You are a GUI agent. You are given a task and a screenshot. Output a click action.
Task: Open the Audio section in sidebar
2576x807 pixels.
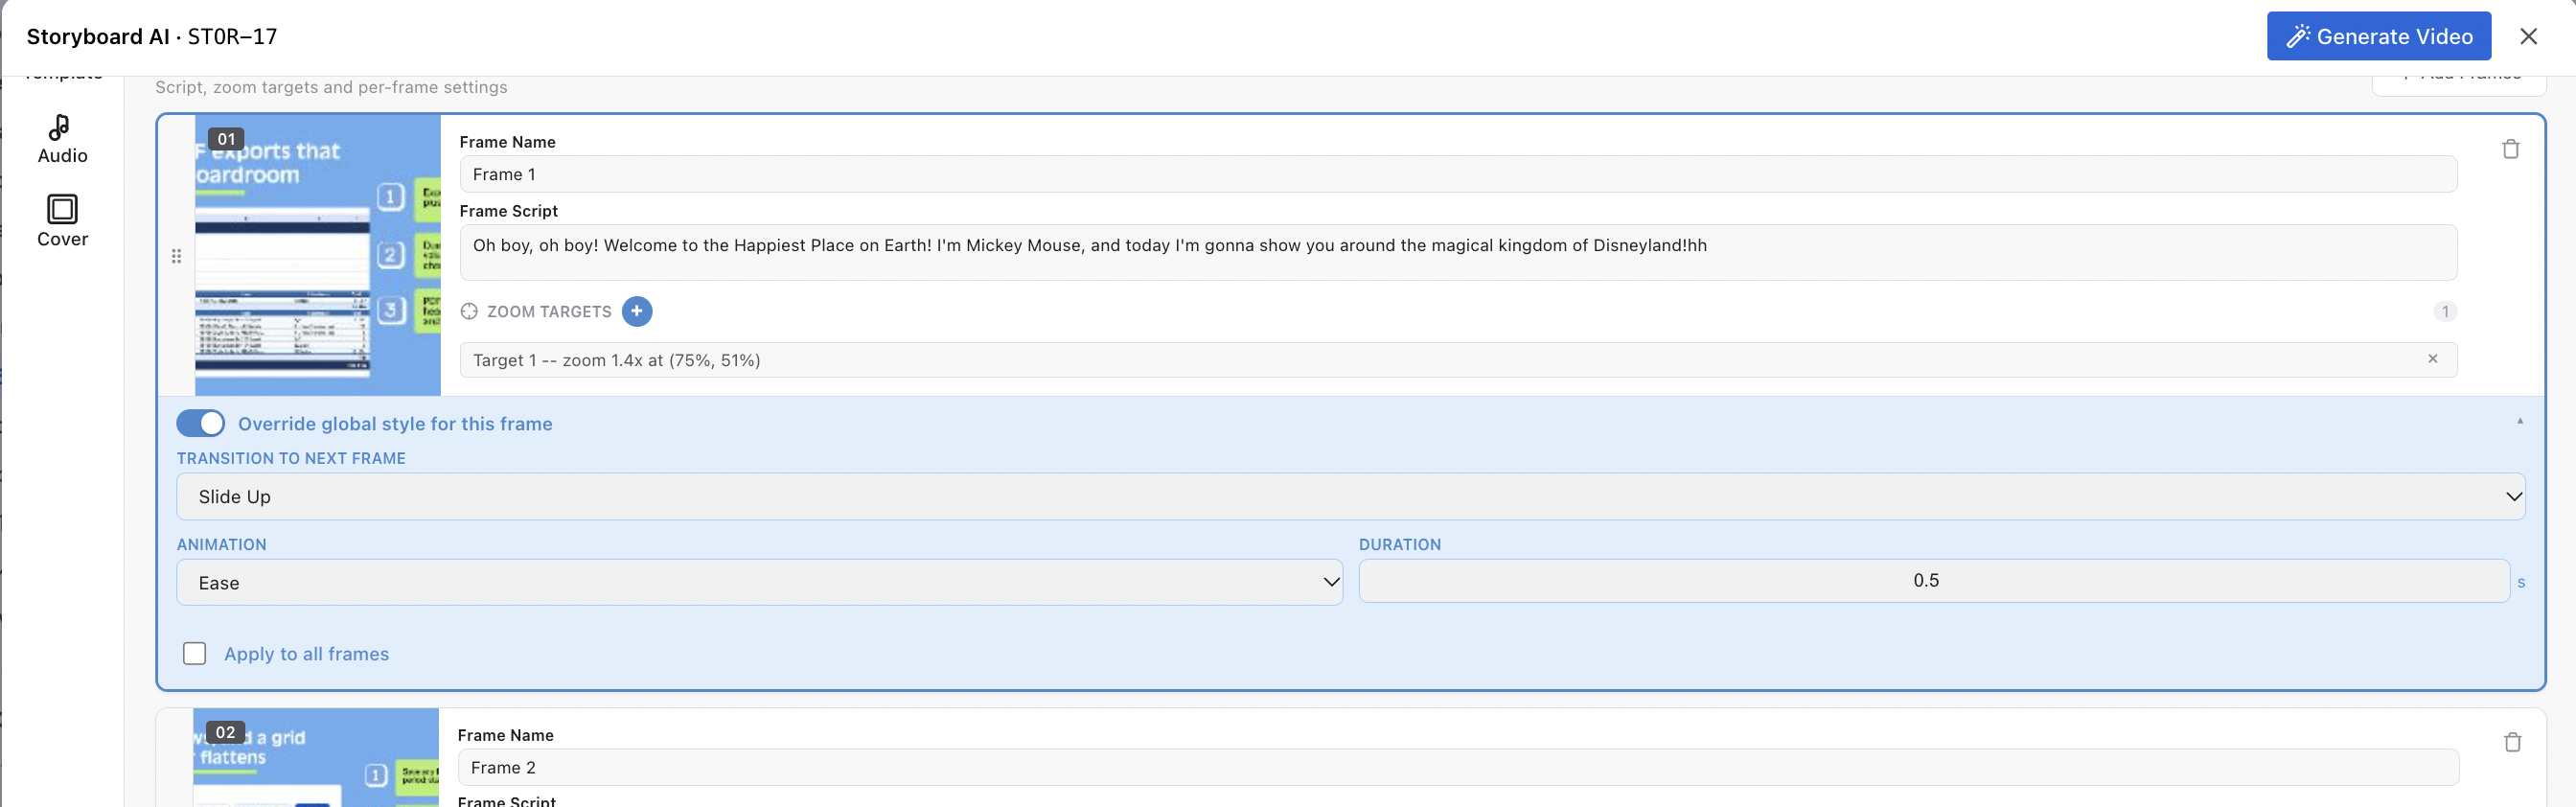point(62,140)
